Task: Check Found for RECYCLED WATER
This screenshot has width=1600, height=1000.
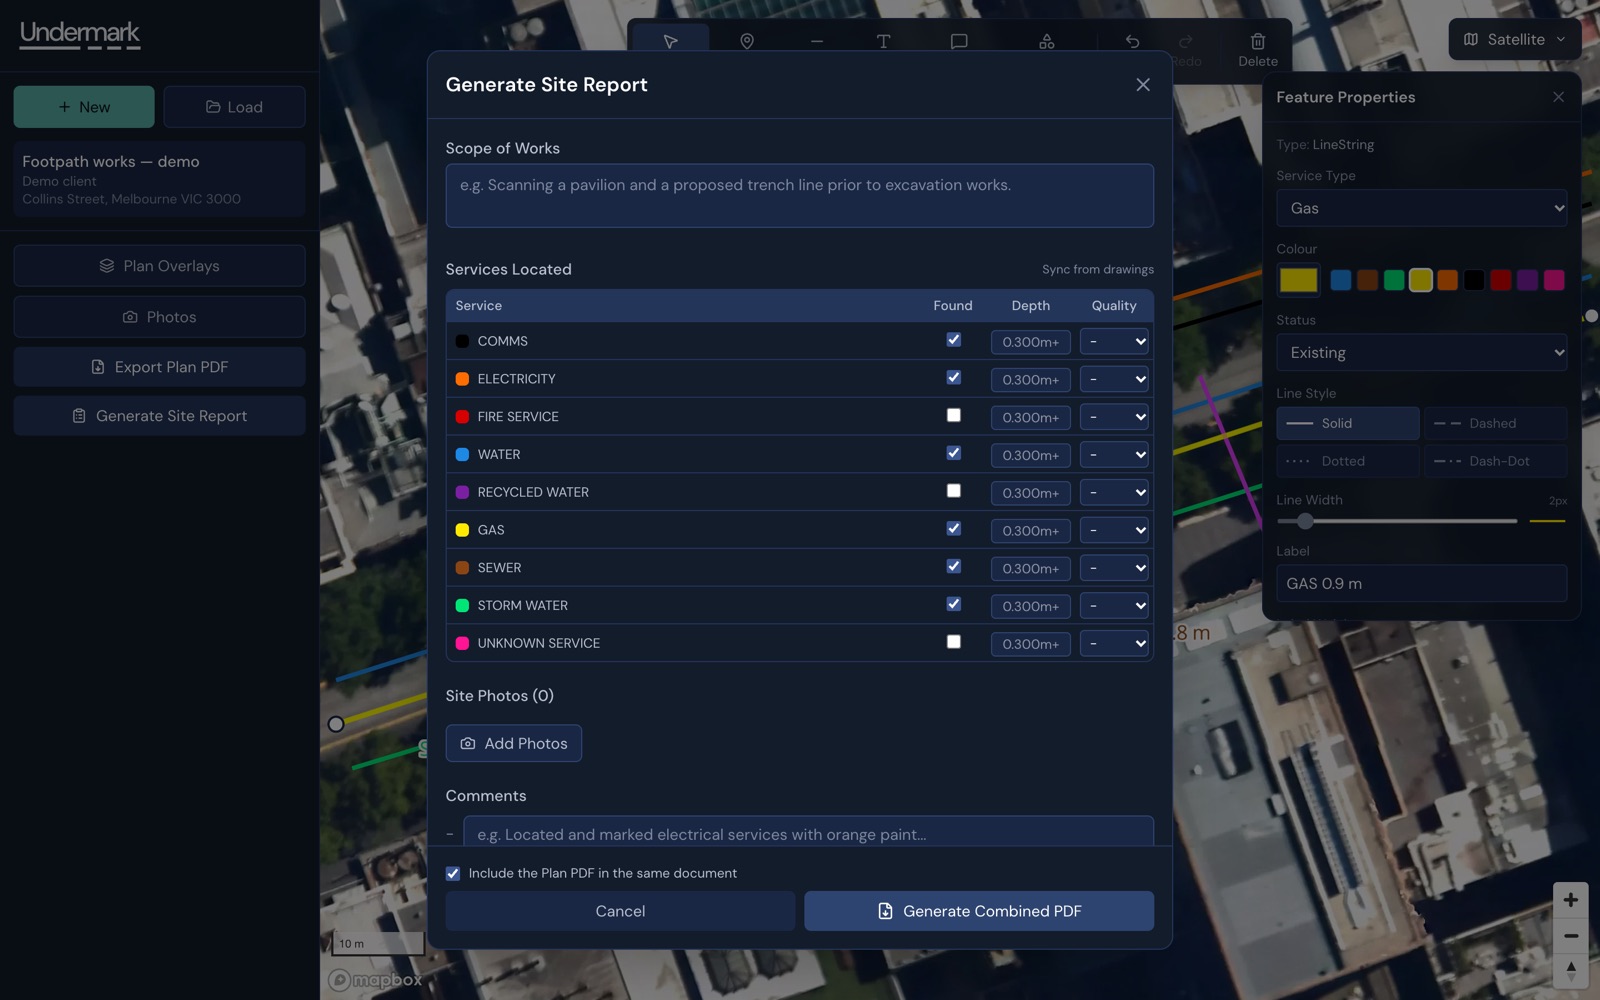Action: 954,491
